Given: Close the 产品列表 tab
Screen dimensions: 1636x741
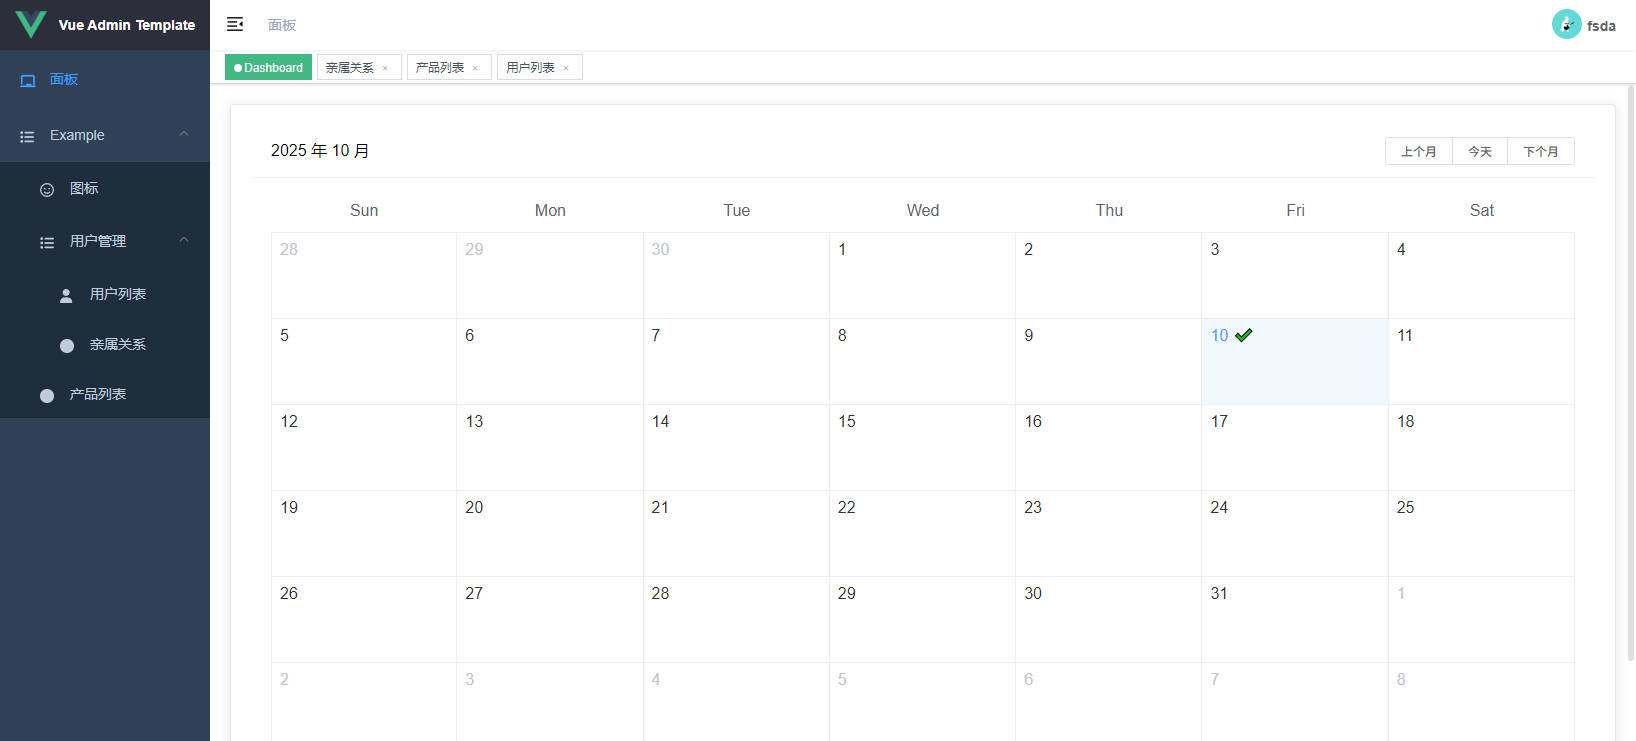Looking at the screenshot, I should click(475, 68).
